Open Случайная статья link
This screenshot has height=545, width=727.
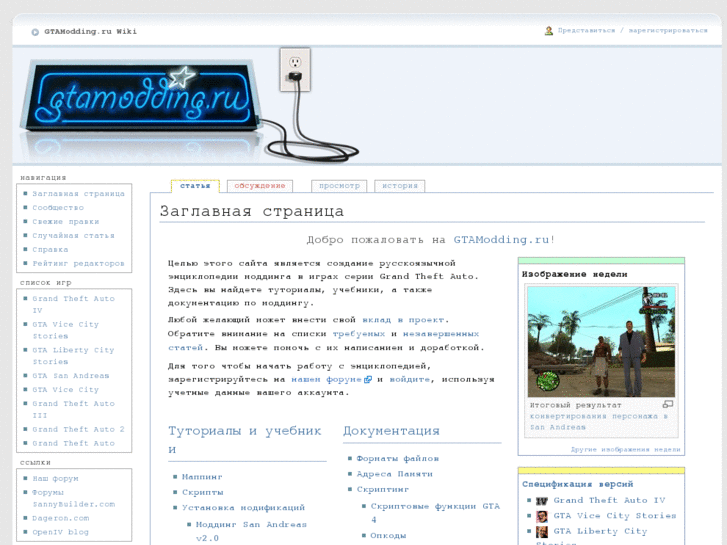tap(73, 236)
